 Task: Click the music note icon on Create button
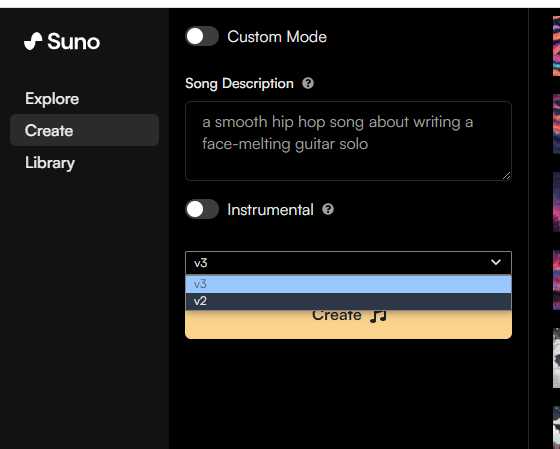[378, 316]
